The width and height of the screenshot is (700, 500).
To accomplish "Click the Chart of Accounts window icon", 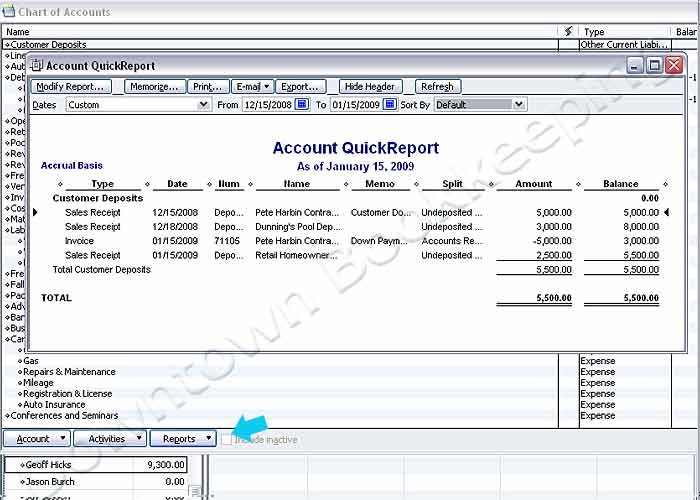I will 8,10.
